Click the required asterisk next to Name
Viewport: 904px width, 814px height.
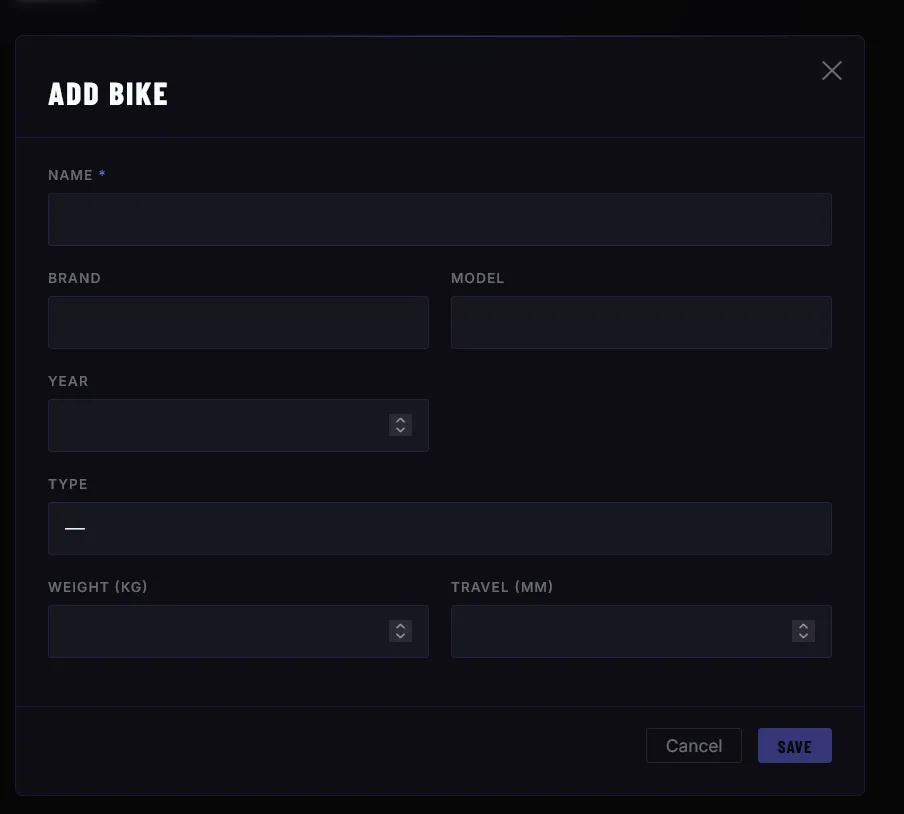point(104,173)
